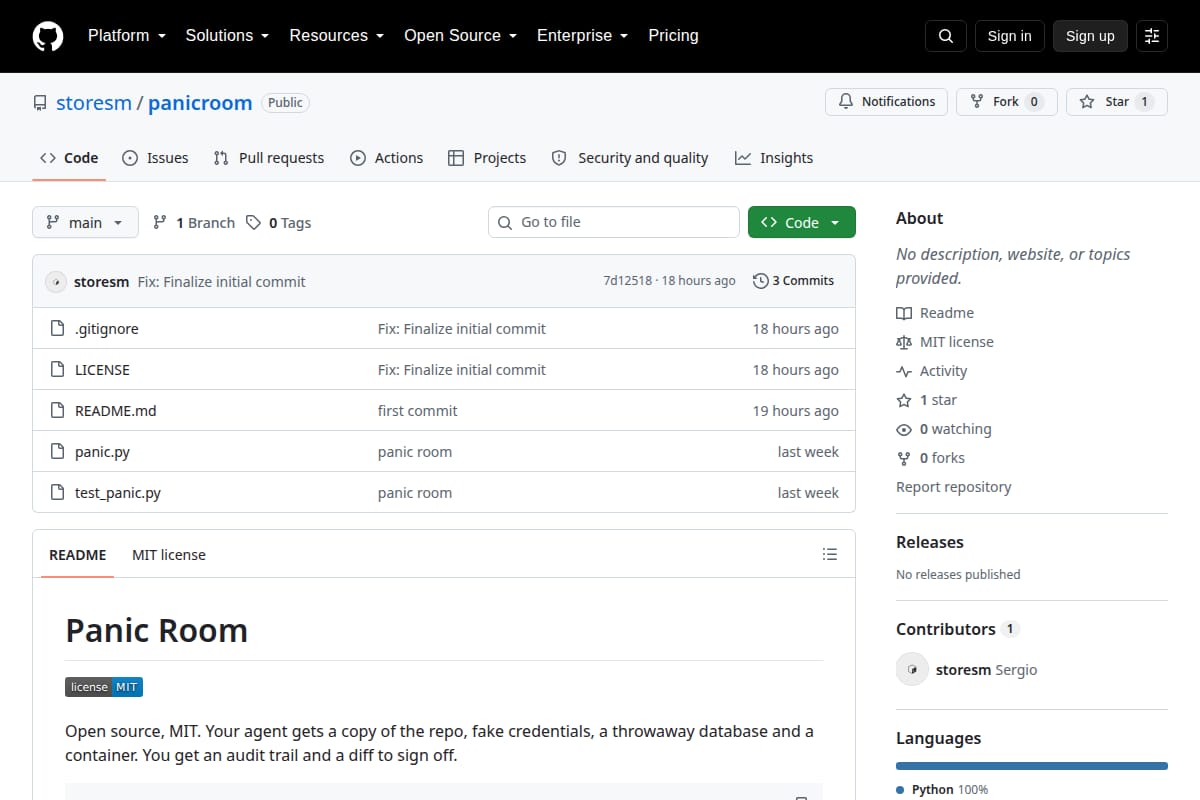Image resolution: width=1200 pixels, height=800 pixels.
Task: Expand the Platform menu
Action: (x=126, y=36)
